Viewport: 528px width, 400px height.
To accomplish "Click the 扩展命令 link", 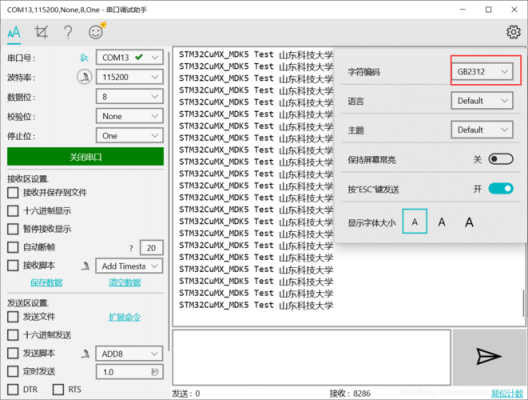I will coord(125,317).
